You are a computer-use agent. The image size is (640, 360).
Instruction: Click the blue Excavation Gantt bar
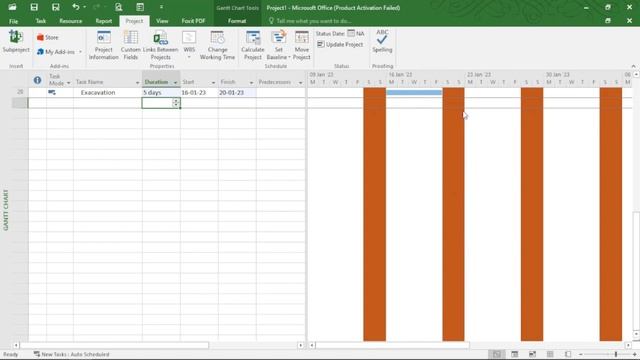(x=414, y=93)
